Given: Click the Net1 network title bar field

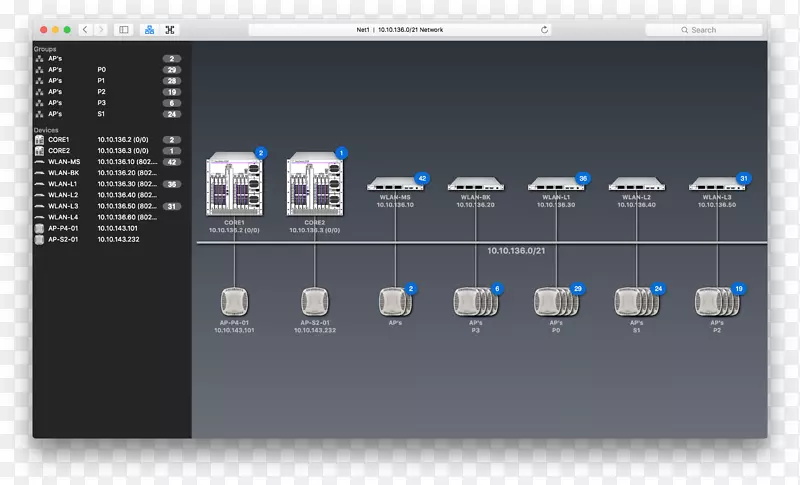Looking at the screenshot, I should pyautogui.click(x=400, y=30).
